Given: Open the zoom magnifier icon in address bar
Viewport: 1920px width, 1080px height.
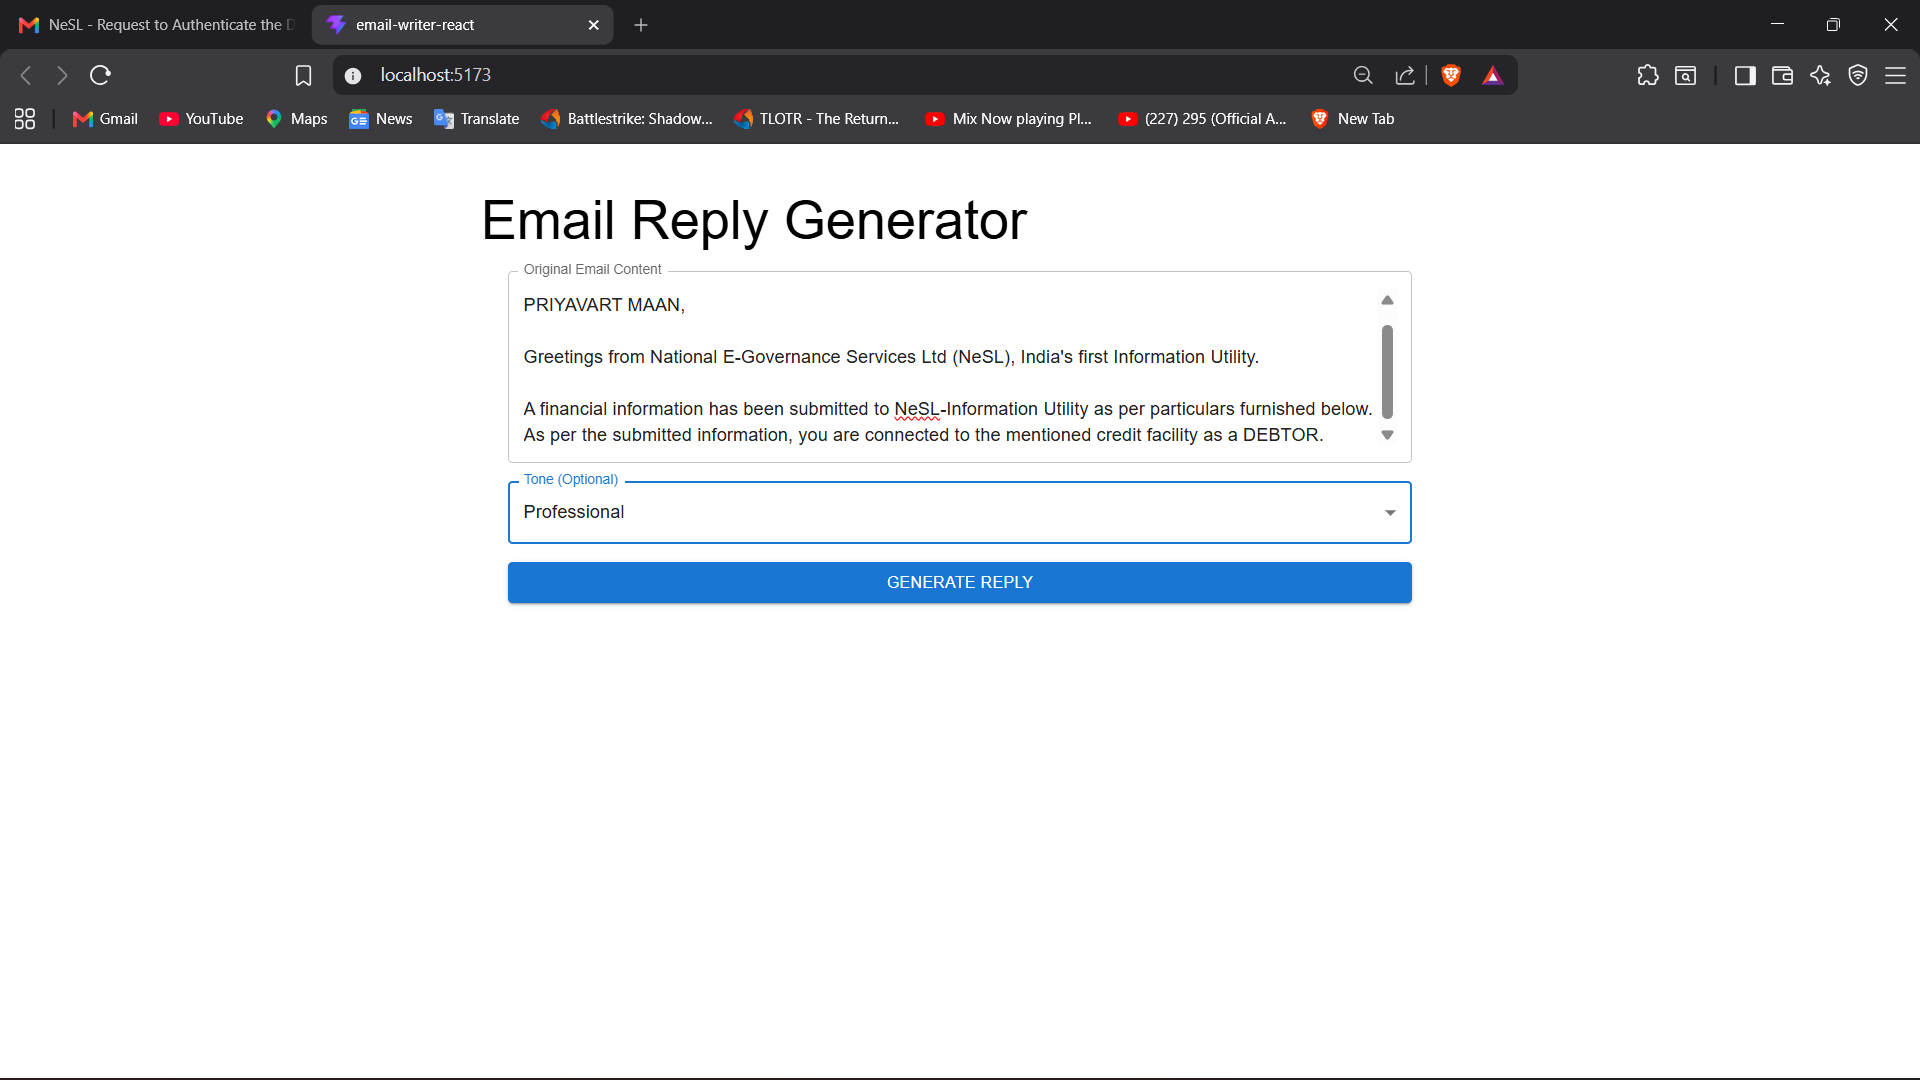Looking at the screenshot, I should pos(1362,75).
